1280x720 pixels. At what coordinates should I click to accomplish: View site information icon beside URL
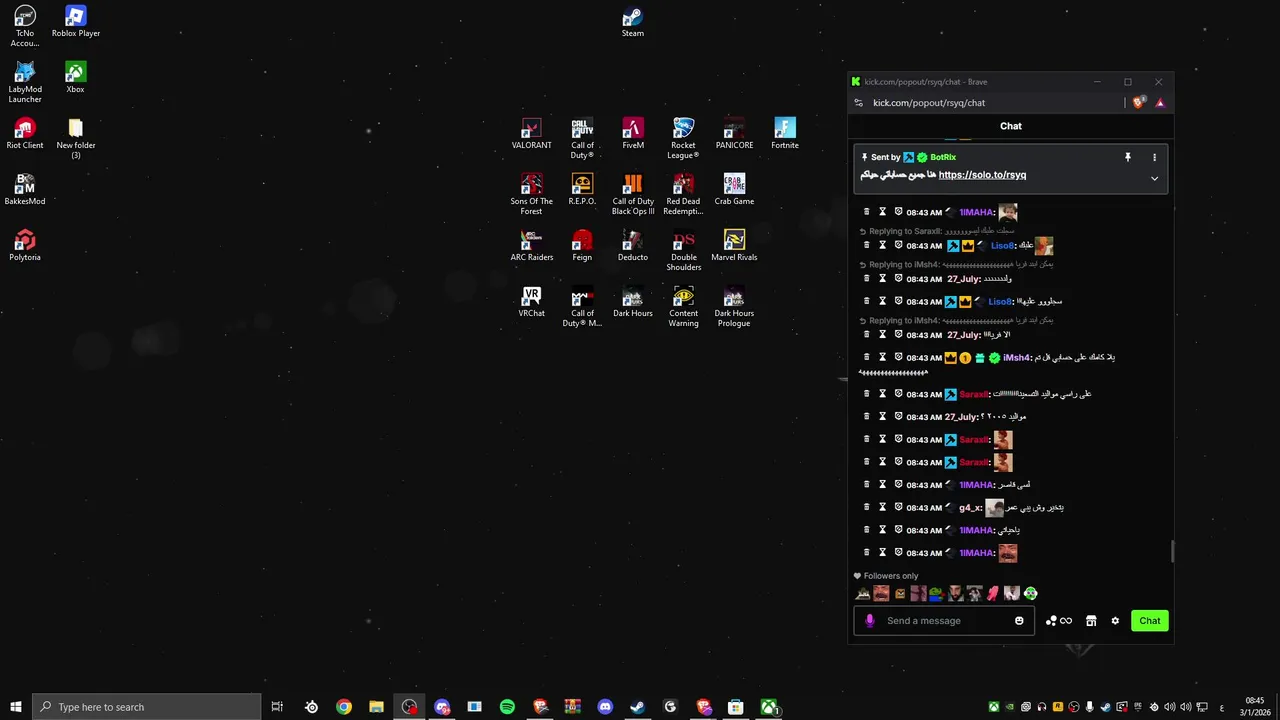tap(858, 102)
